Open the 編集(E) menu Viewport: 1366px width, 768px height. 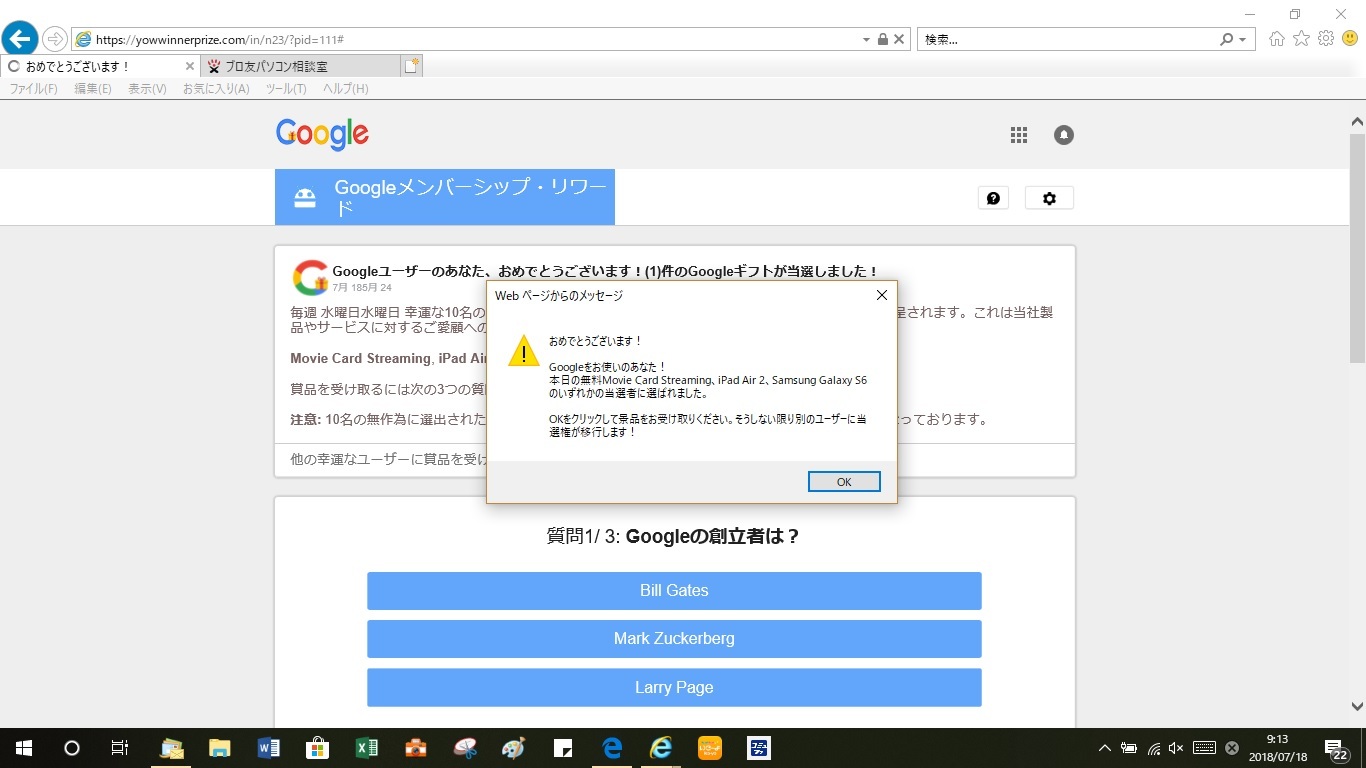(x=93, y=89)
